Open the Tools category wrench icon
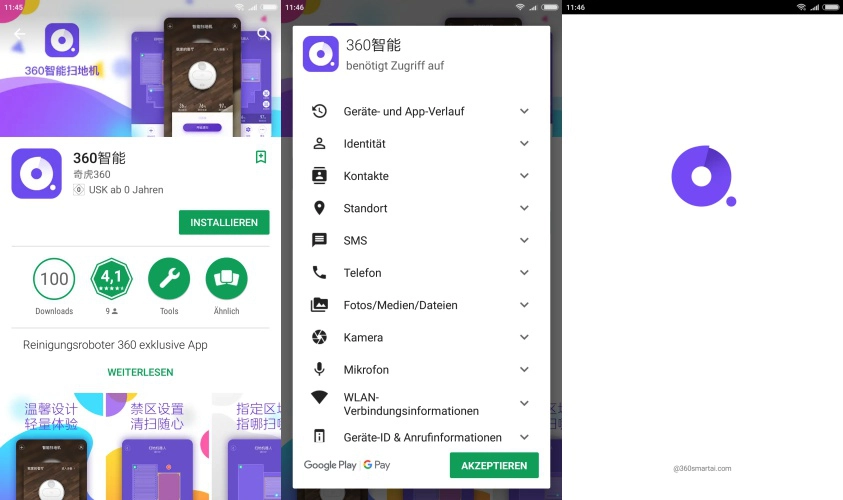Image resolution: width=843 pixels, height=500 pixels. tap(169, 278)
